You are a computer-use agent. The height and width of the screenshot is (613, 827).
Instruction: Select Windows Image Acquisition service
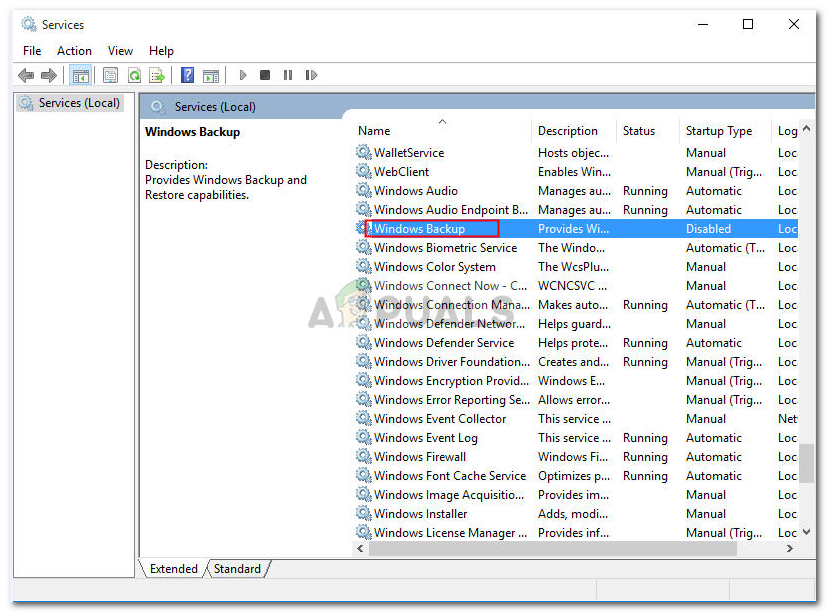(x=575, y=494)
